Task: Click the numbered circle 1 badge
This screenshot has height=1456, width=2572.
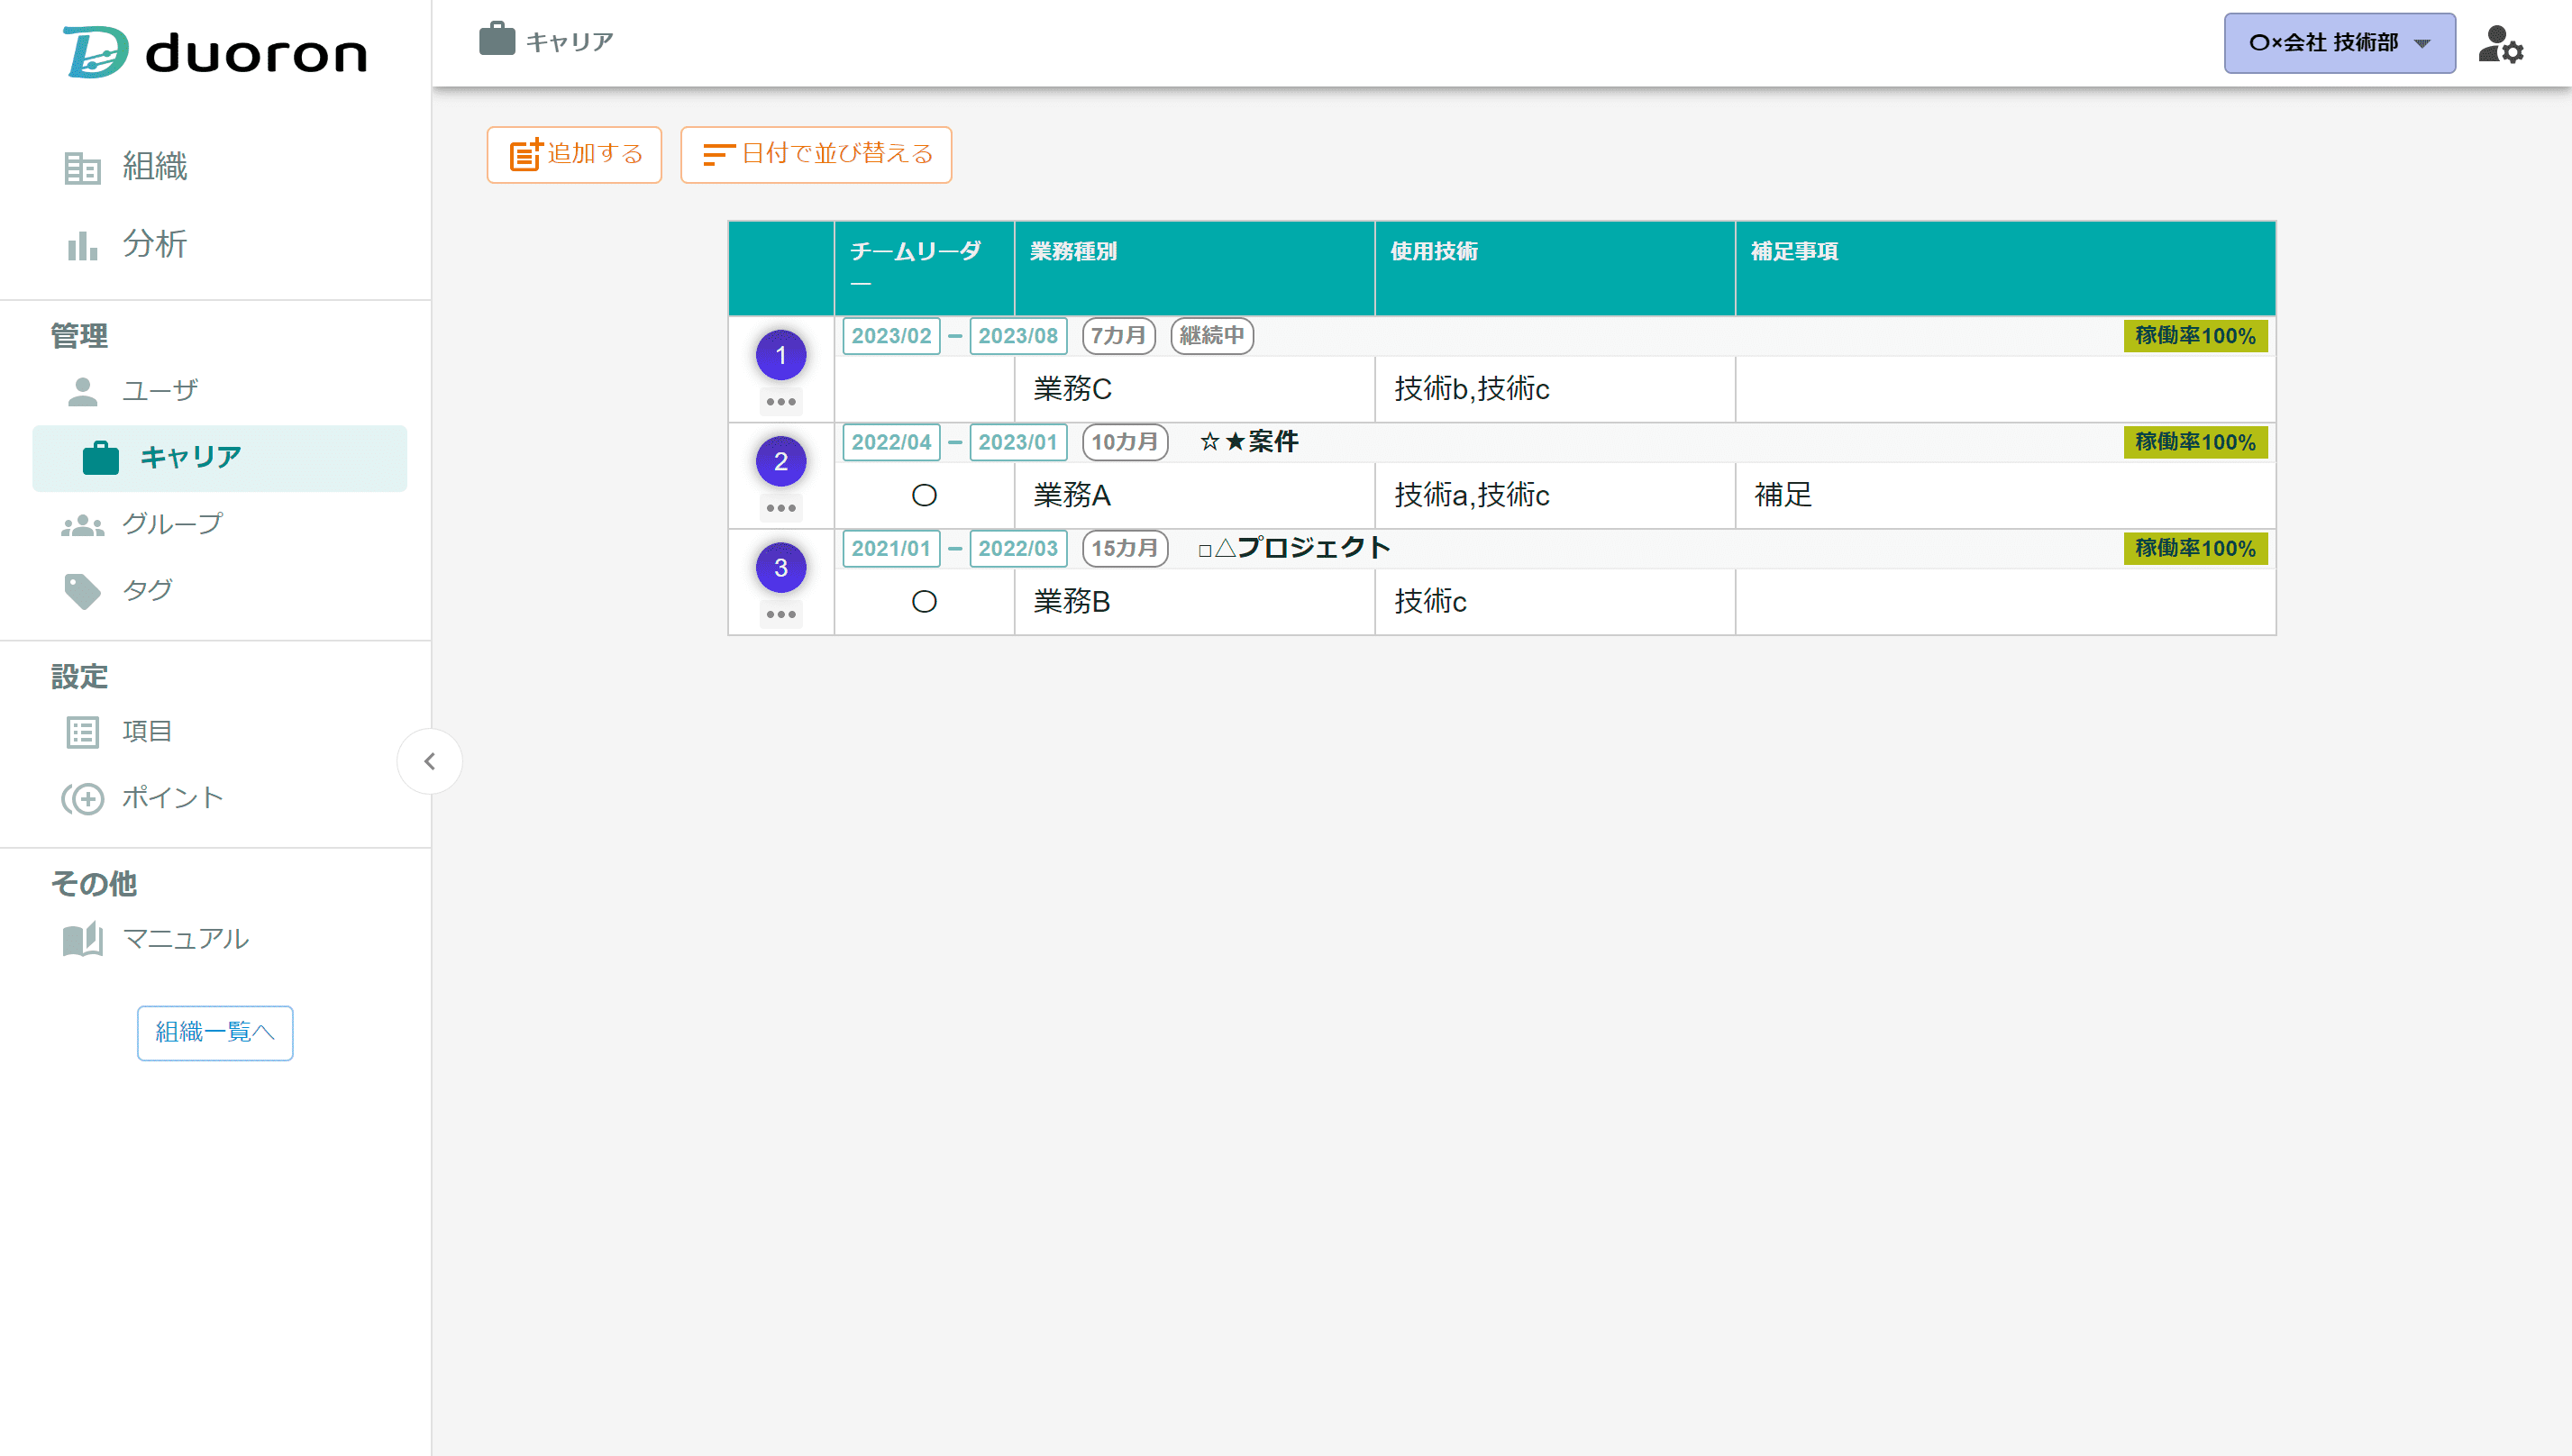Action: click(x=781, y=355)
